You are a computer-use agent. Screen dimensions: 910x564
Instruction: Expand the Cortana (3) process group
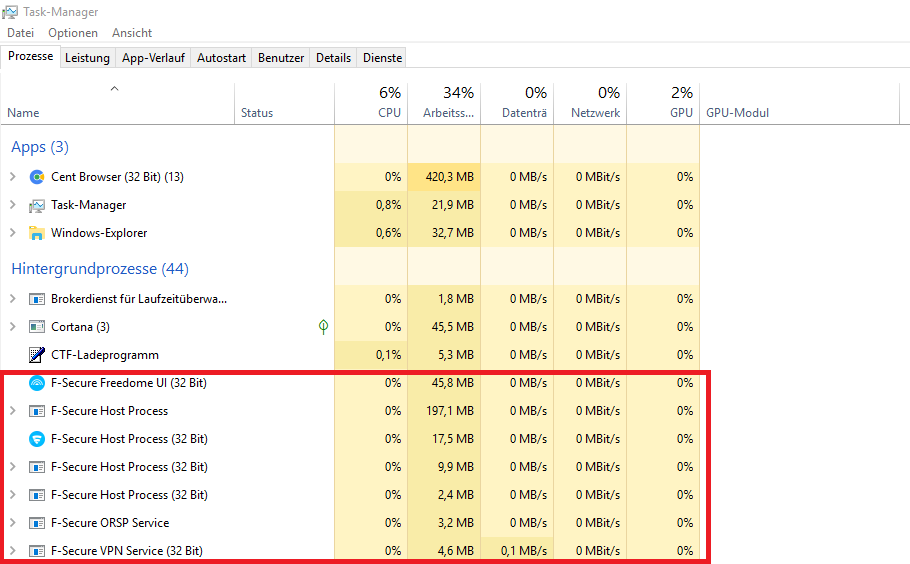click(x=12, y=327)
